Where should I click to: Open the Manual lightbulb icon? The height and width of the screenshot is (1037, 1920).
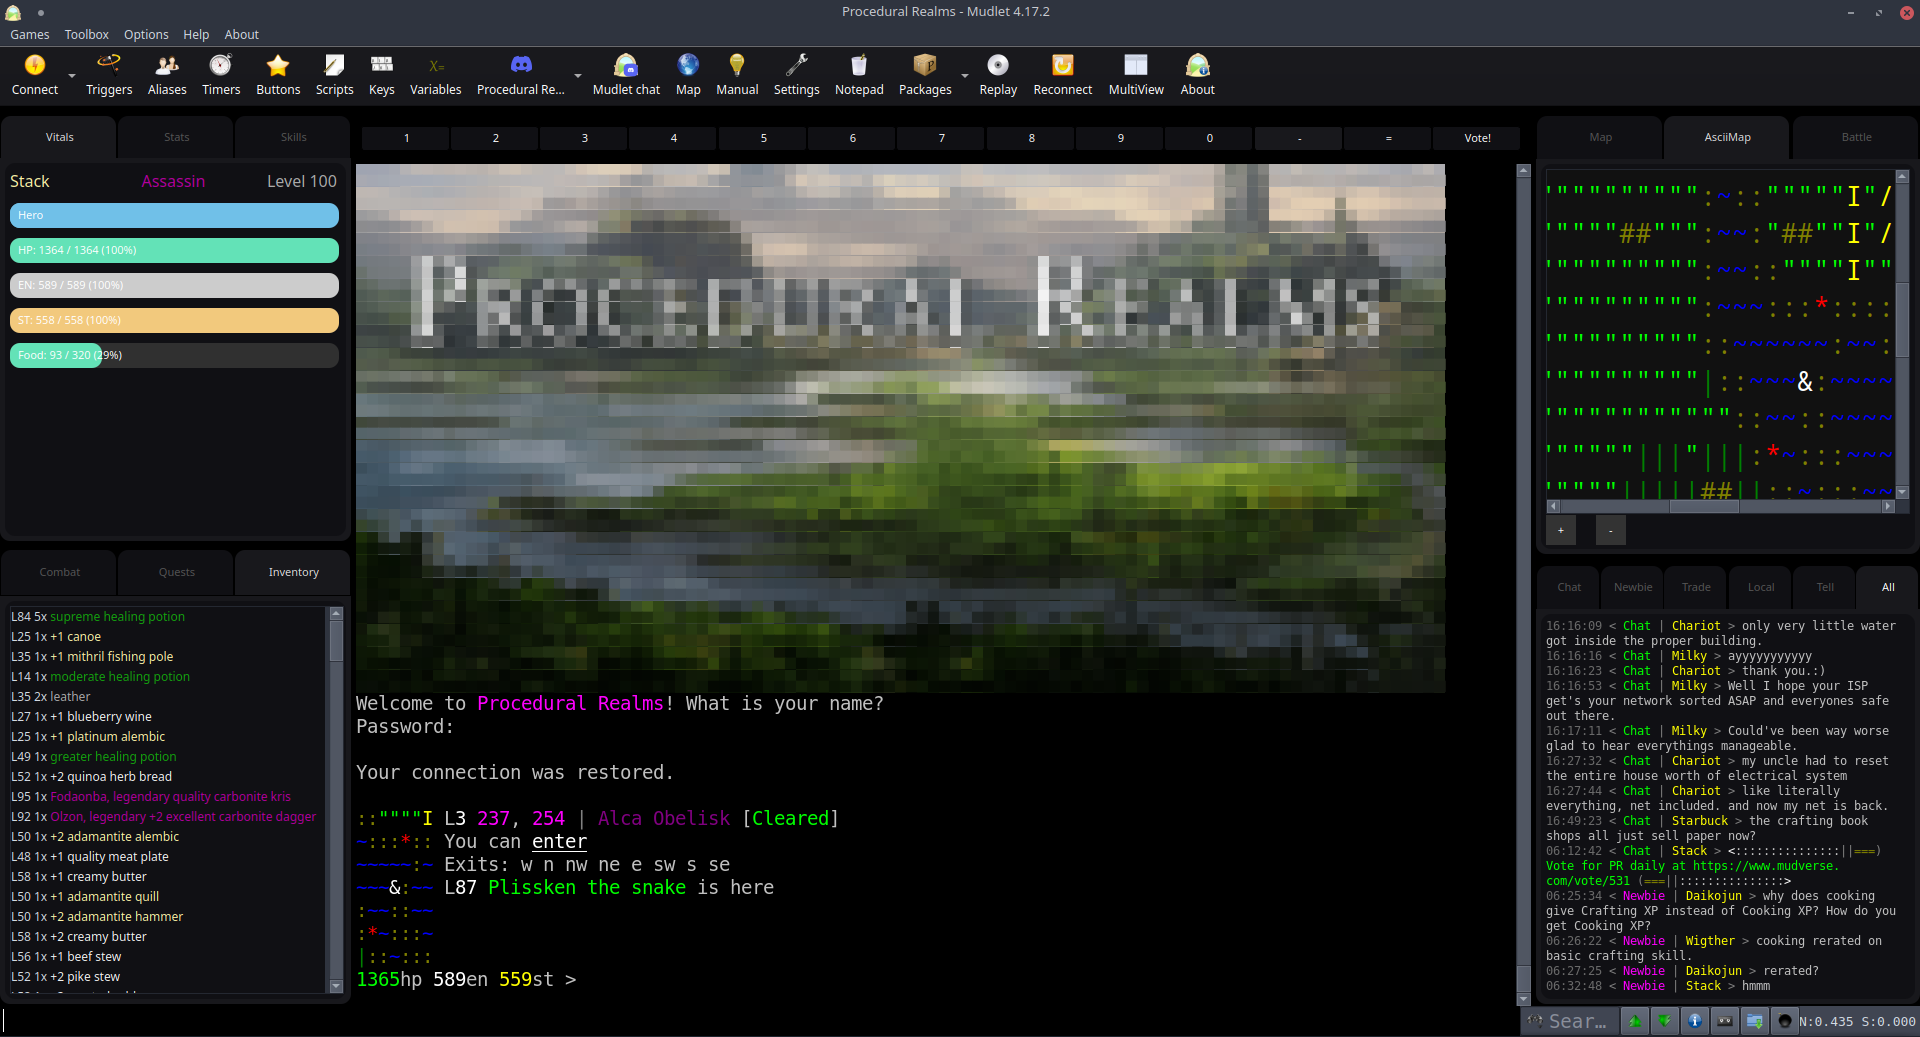[x=737, y=75]
